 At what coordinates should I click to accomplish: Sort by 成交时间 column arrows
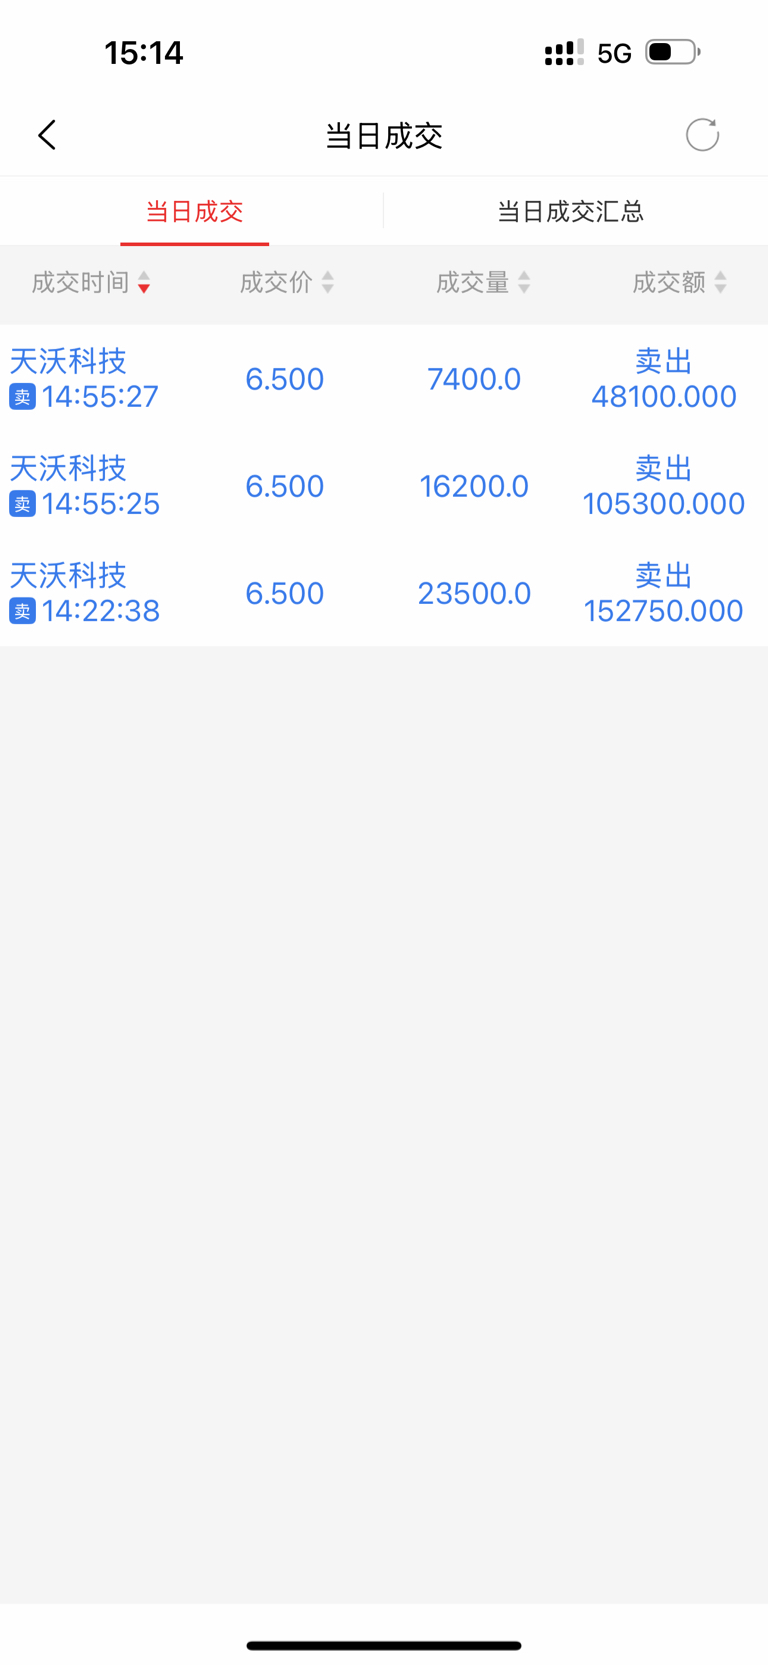pyautogui.click(x=144, y=283)
